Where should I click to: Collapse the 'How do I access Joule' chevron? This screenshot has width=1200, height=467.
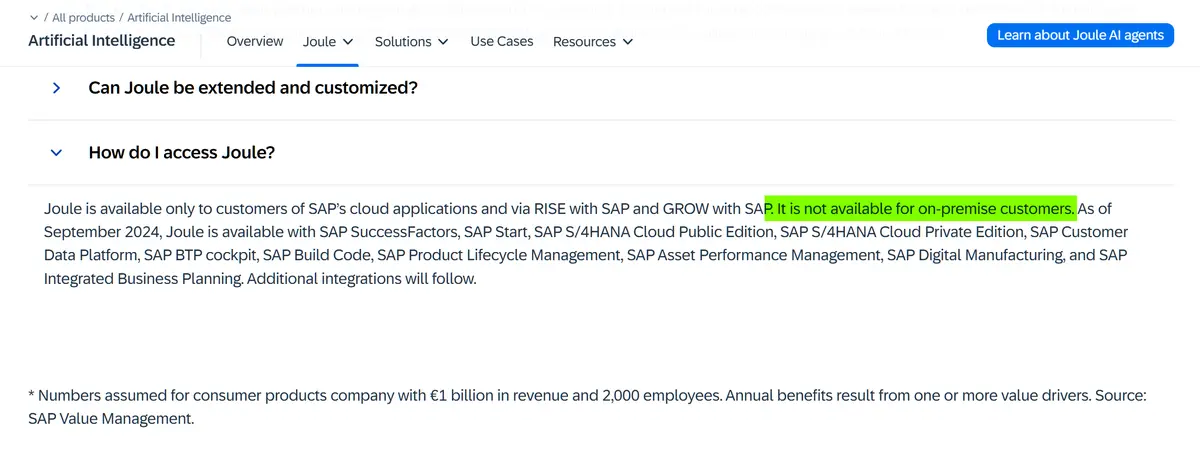(56, 153)
